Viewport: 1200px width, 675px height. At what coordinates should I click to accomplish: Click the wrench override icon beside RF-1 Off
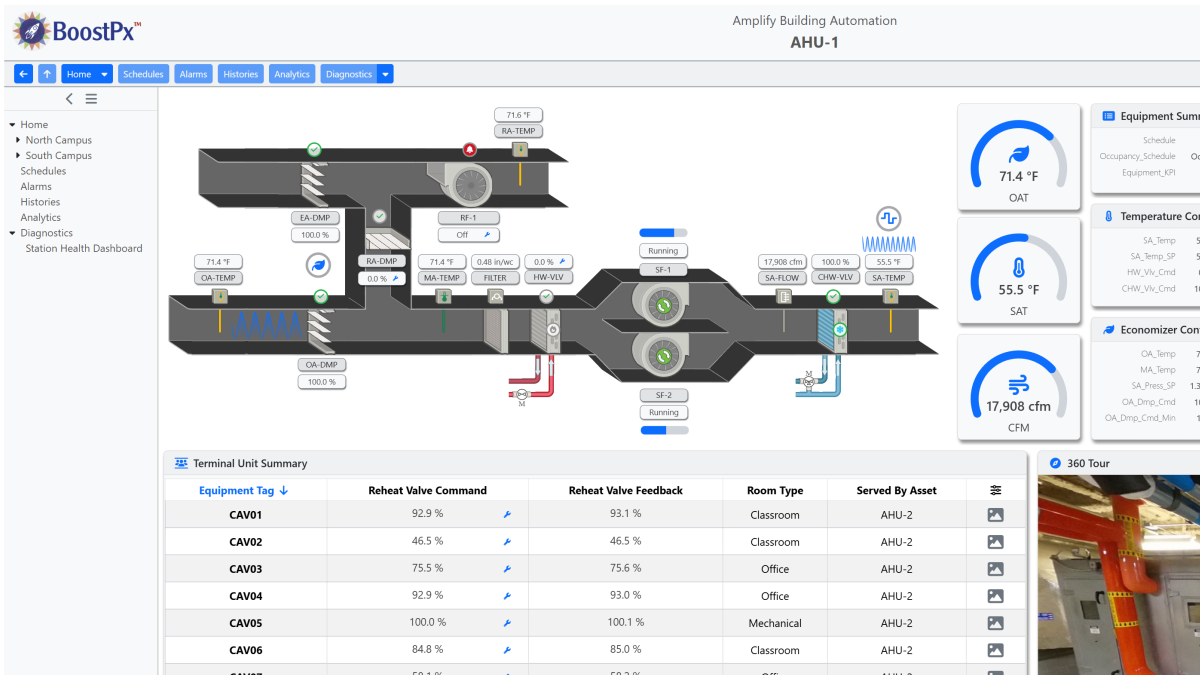(487, 235)
